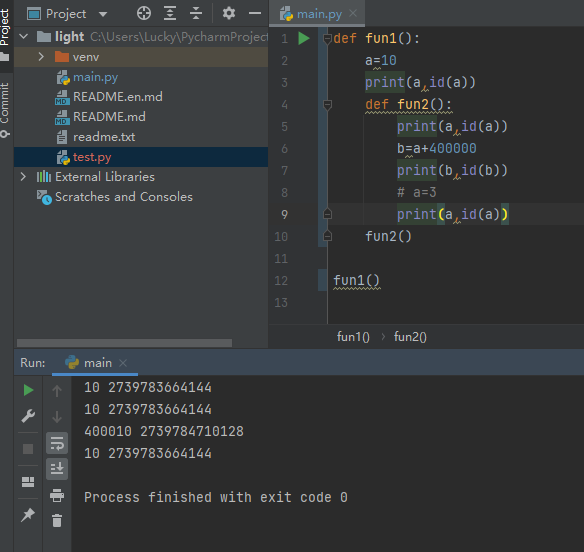Hide the Project panel with the minus icon
This screenshot has height=552, width=584.
click(255, 14)
